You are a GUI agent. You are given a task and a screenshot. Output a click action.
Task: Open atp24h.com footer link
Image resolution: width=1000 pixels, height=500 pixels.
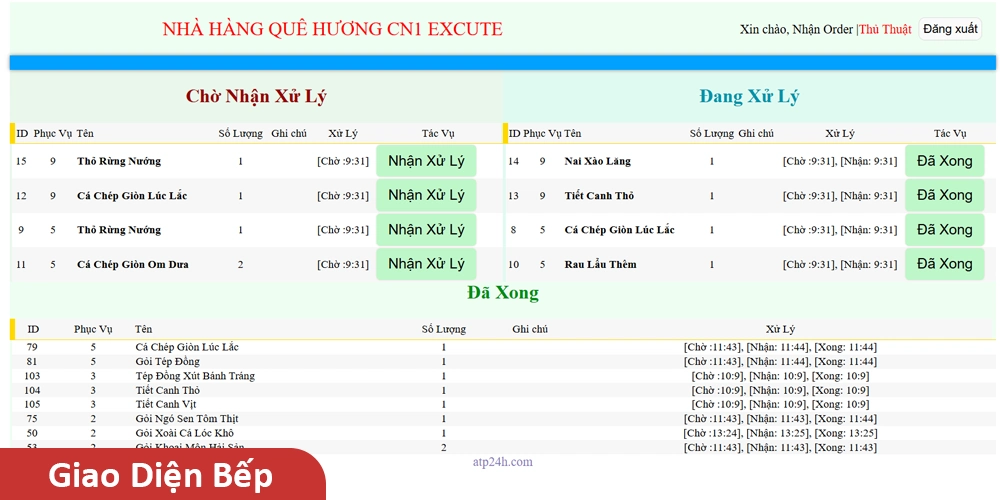coord(502,462)
